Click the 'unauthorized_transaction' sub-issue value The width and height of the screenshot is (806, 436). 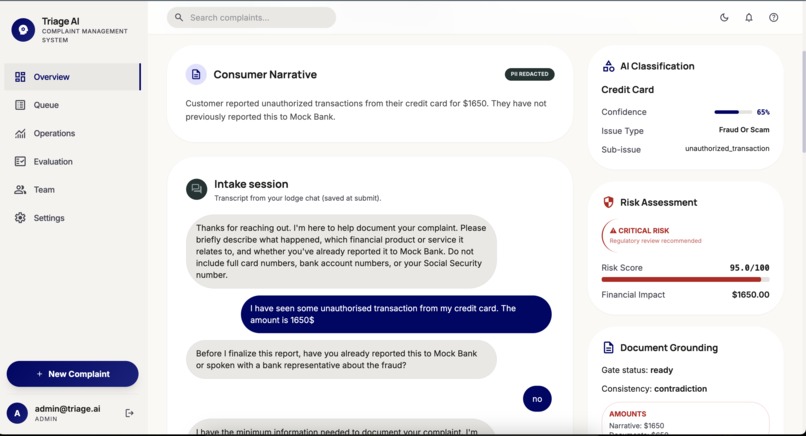(727, 149)
